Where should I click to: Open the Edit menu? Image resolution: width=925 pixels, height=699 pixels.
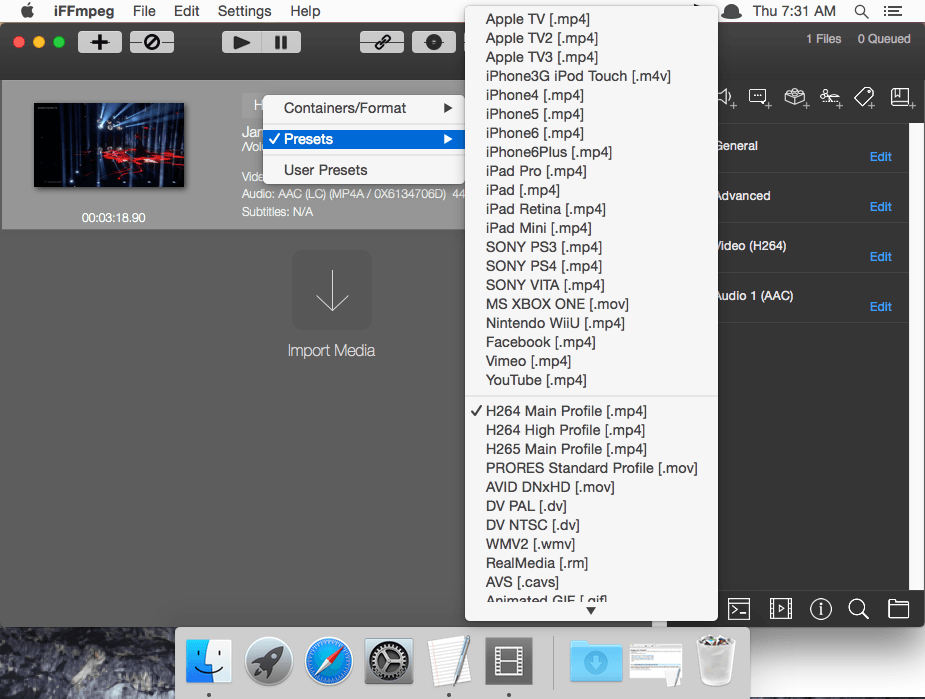point(186,11)
